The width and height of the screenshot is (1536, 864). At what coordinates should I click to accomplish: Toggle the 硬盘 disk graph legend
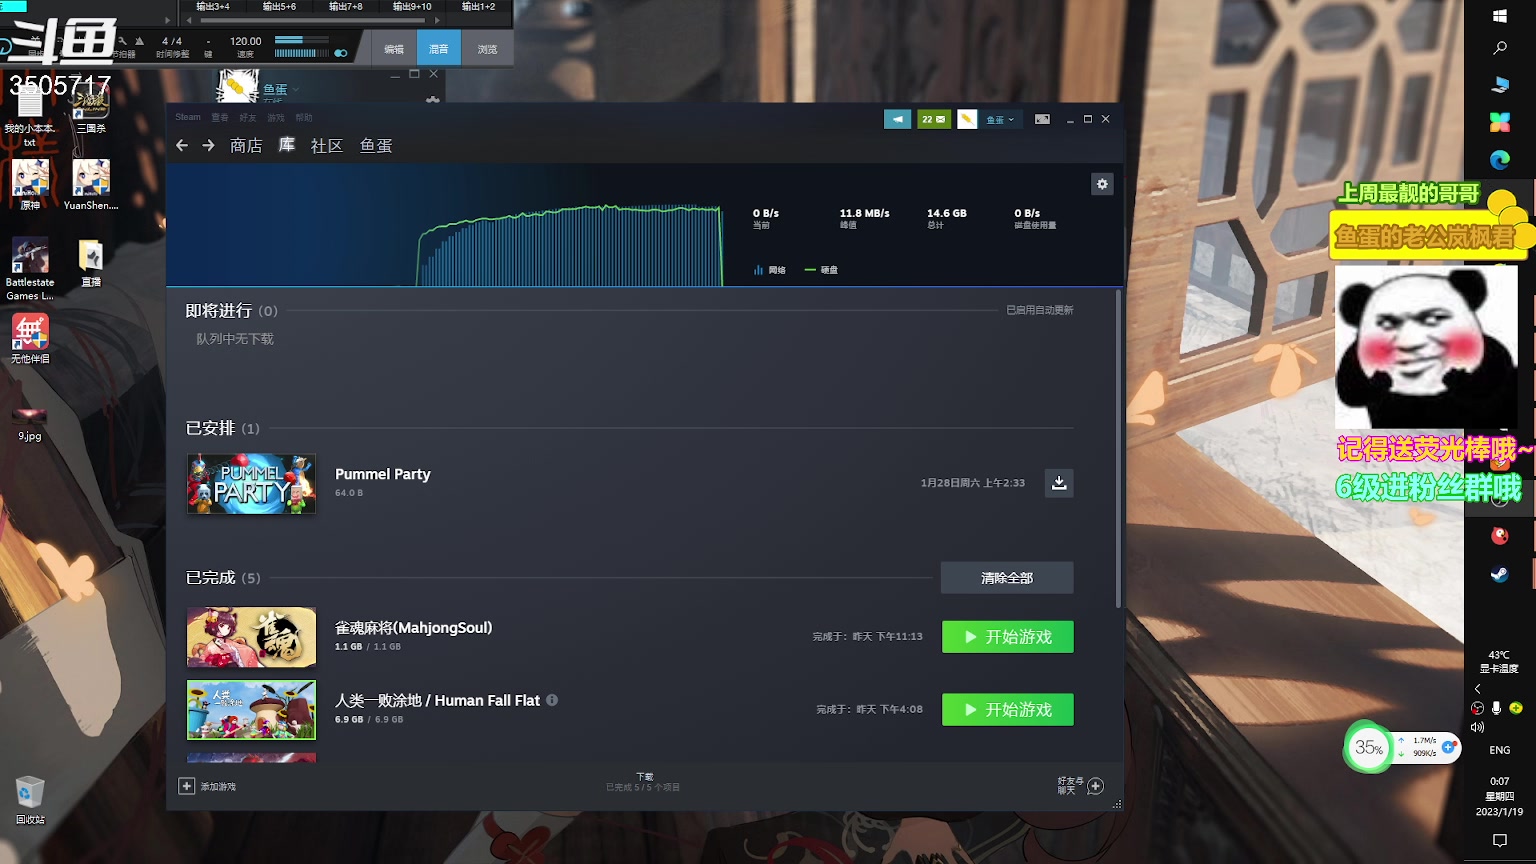(x=821, y=270)
